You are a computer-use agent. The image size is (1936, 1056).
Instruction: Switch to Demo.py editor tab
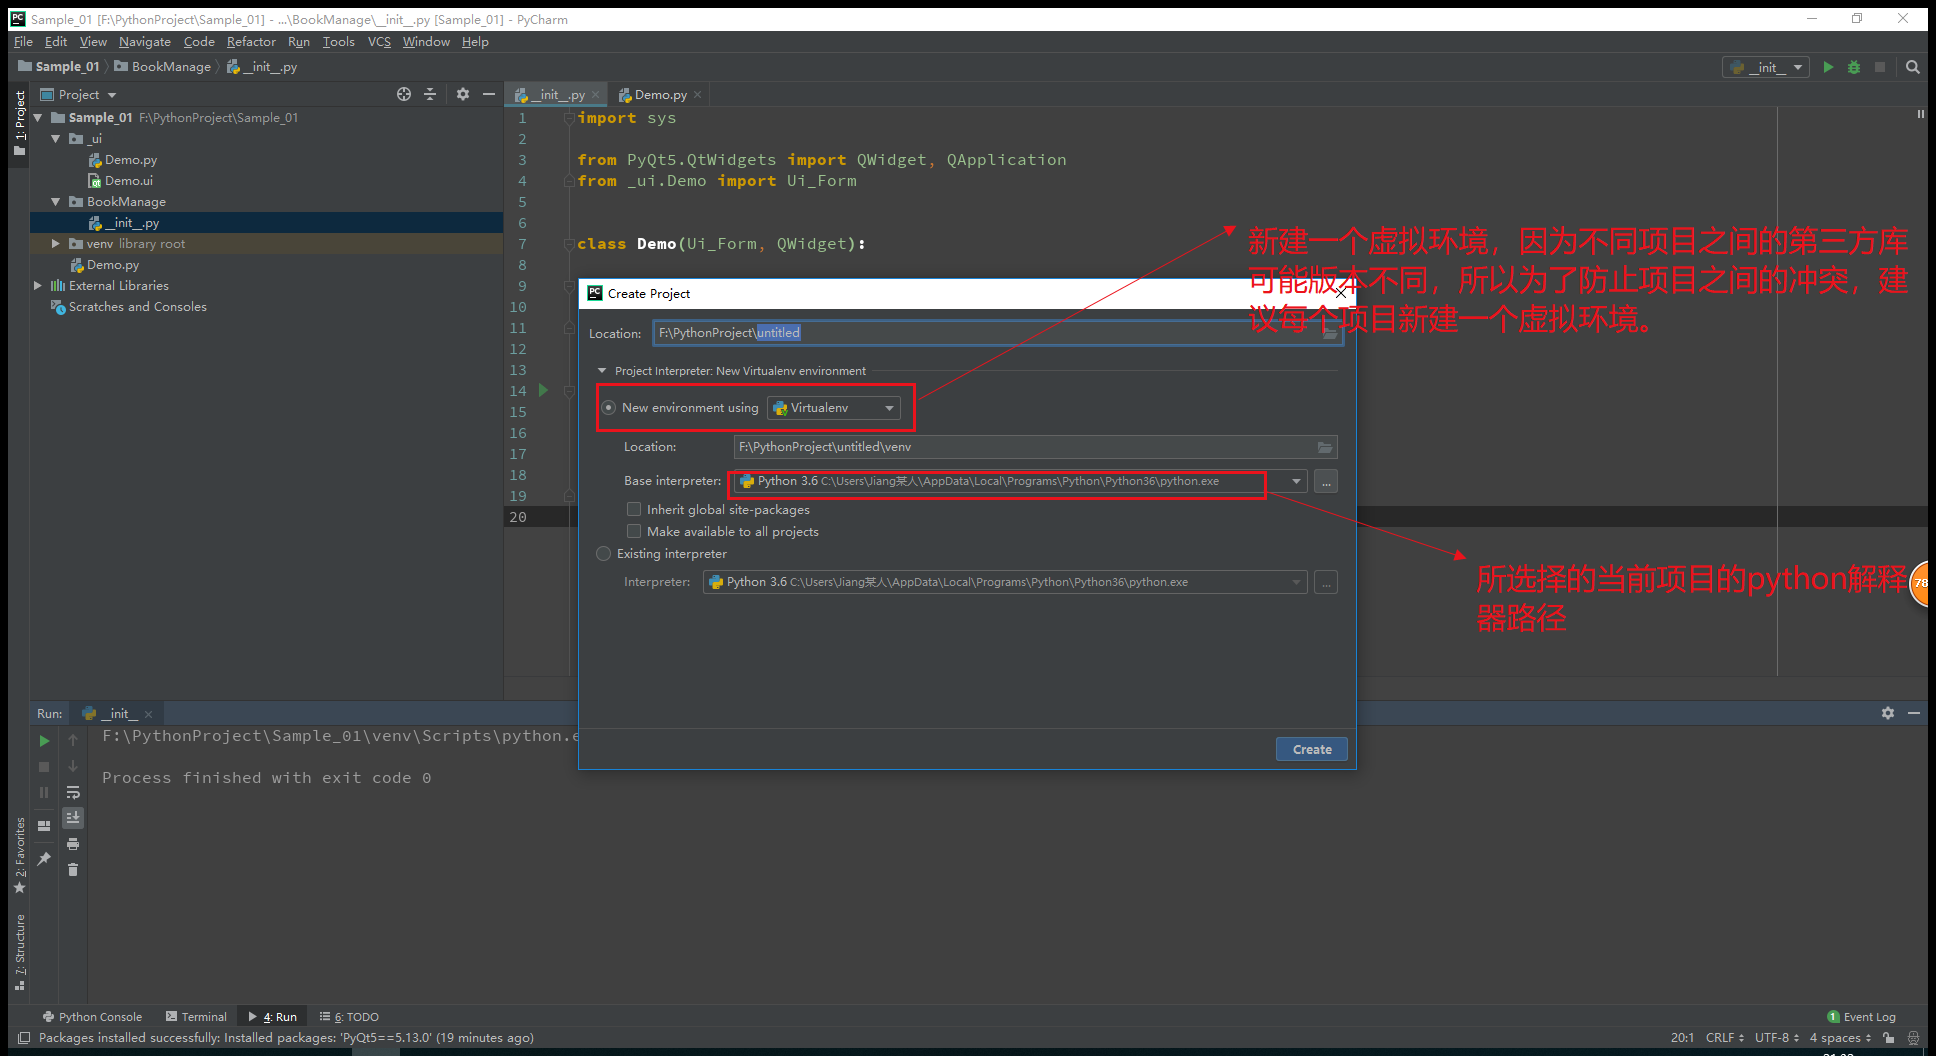click(x=660, y=95)
